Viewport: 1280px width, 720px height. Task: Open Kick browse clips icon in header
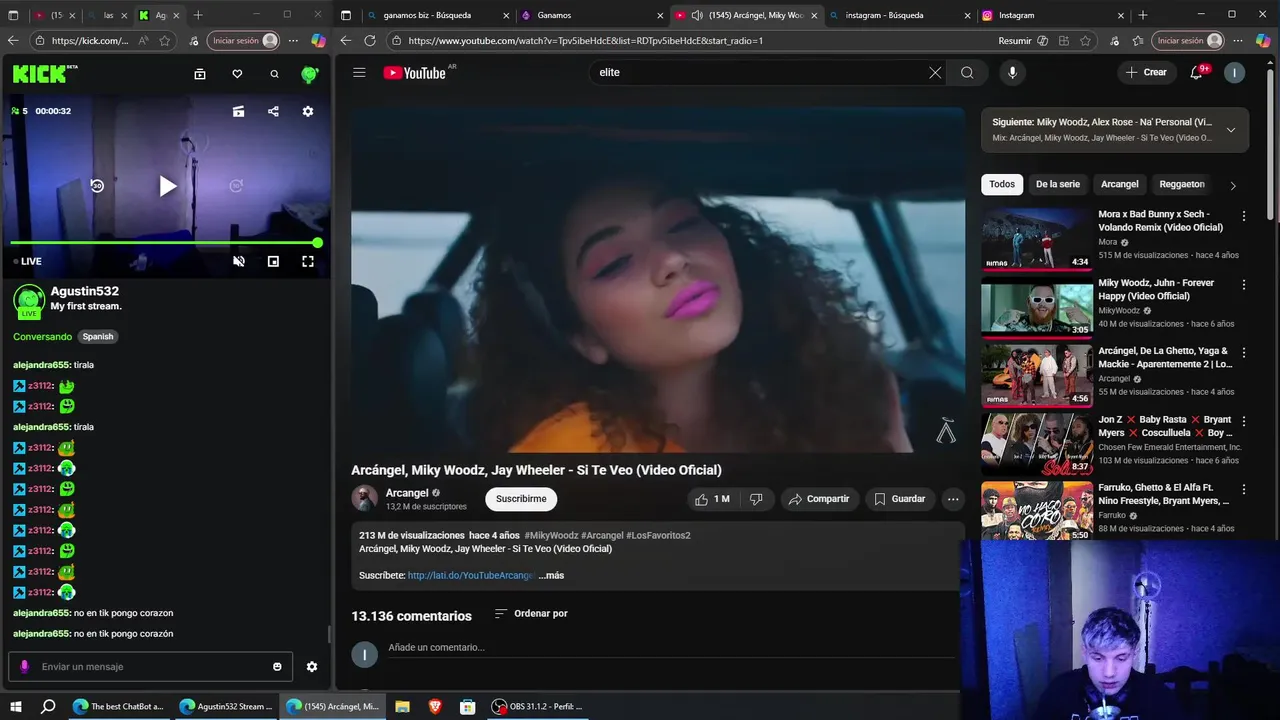(200, 74)
